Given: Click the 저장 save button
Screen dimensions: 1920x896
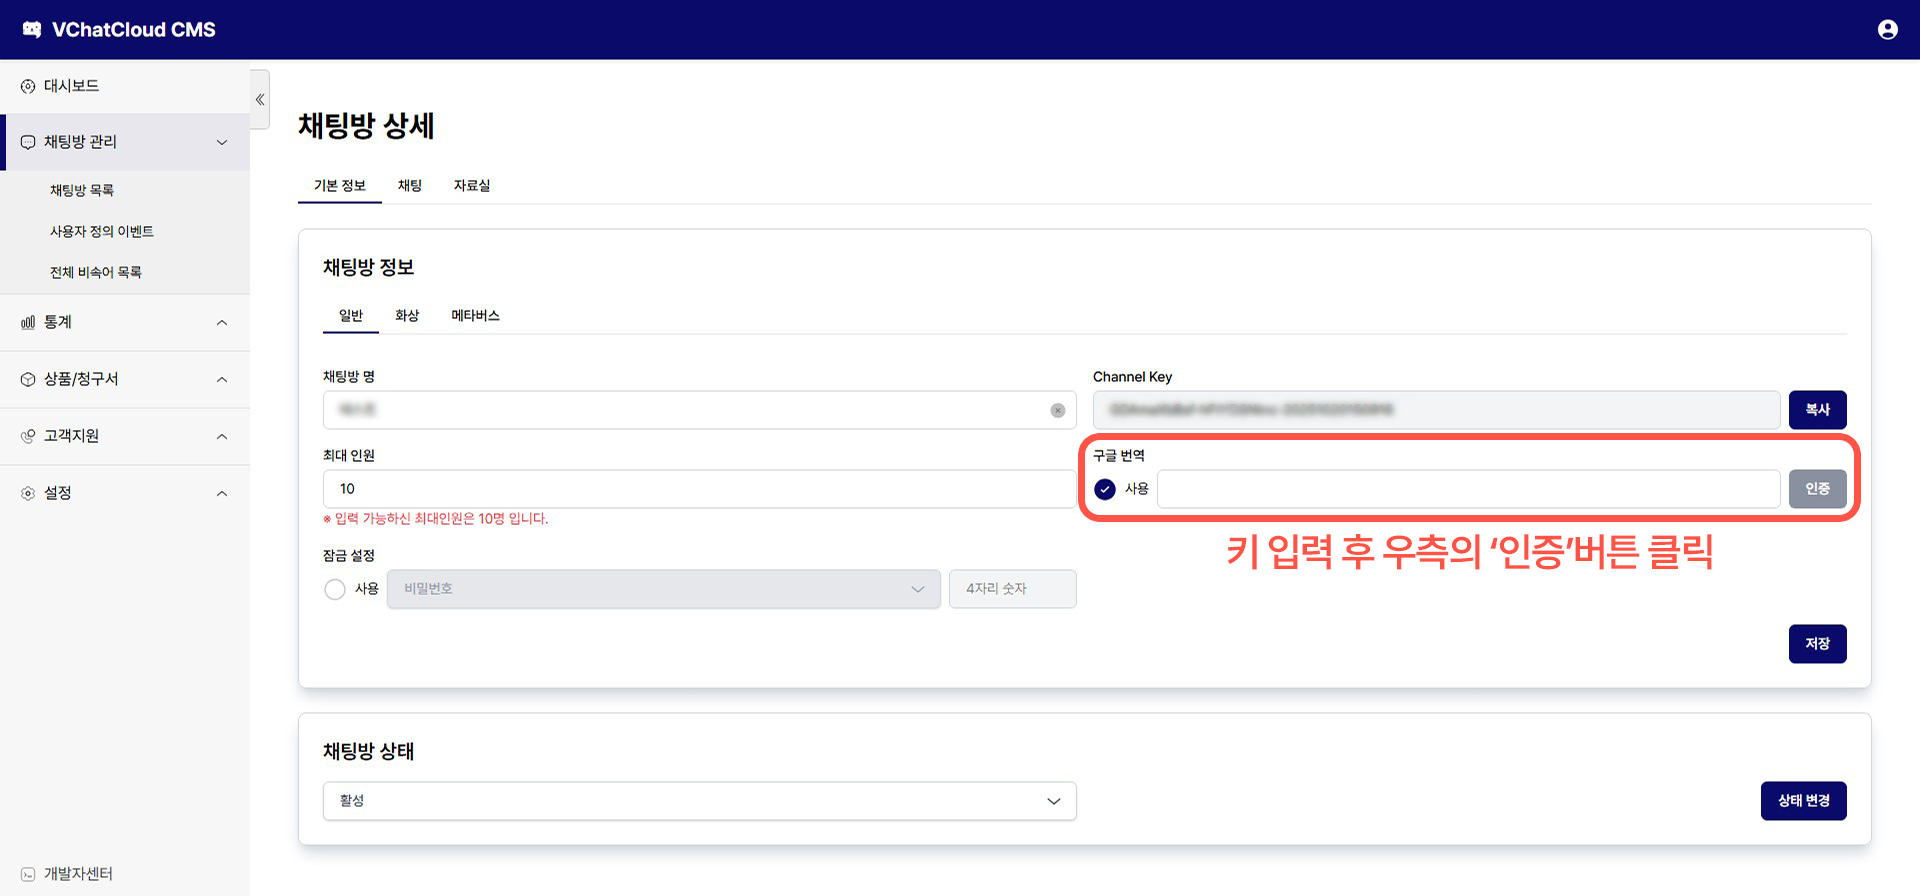Looking at the screenshot, I should [x=1817, y=644].
